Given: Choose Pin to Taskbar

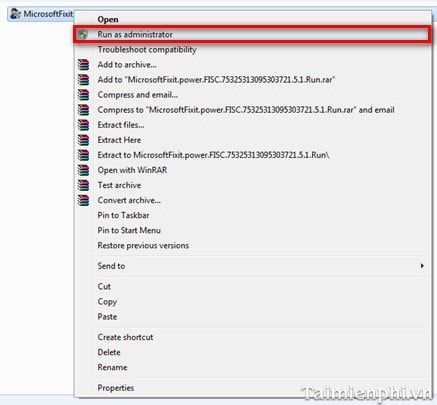Looking at the screenshot, I should pyautogui.click(x=123, y=215).
